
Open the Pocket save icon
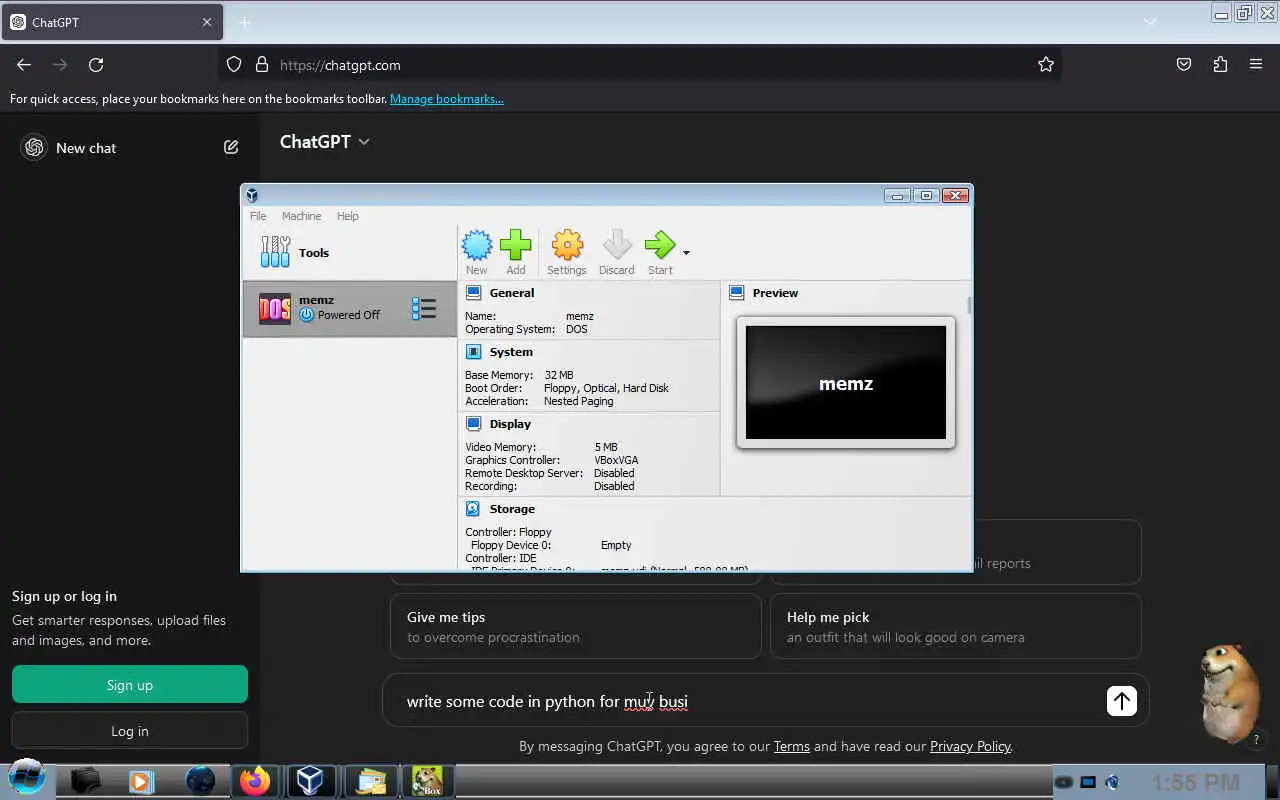click(1184, 64)
